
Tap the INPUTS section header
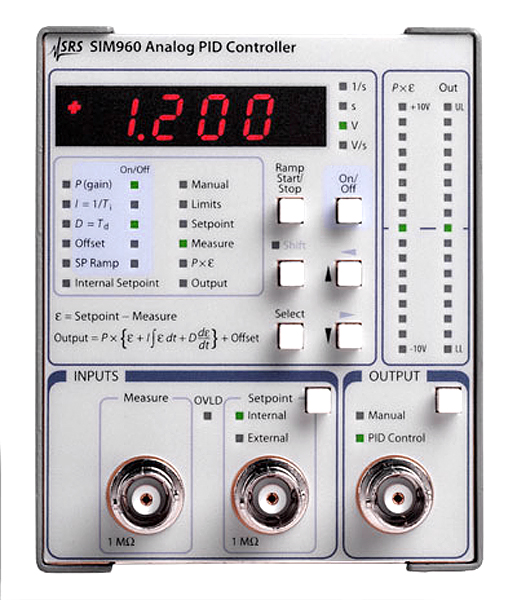click(96, 376)
